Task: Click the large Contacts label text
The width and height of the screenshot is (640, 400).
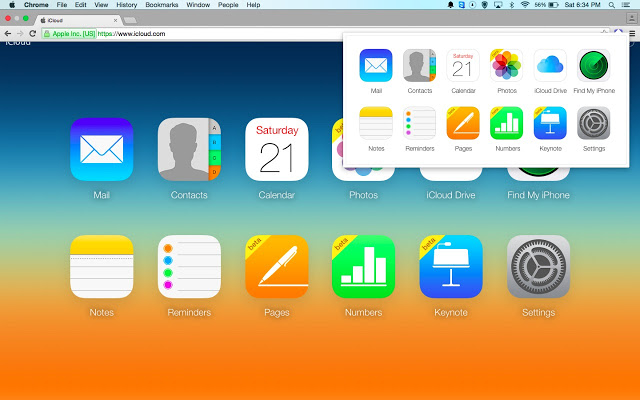Action: 189,195
